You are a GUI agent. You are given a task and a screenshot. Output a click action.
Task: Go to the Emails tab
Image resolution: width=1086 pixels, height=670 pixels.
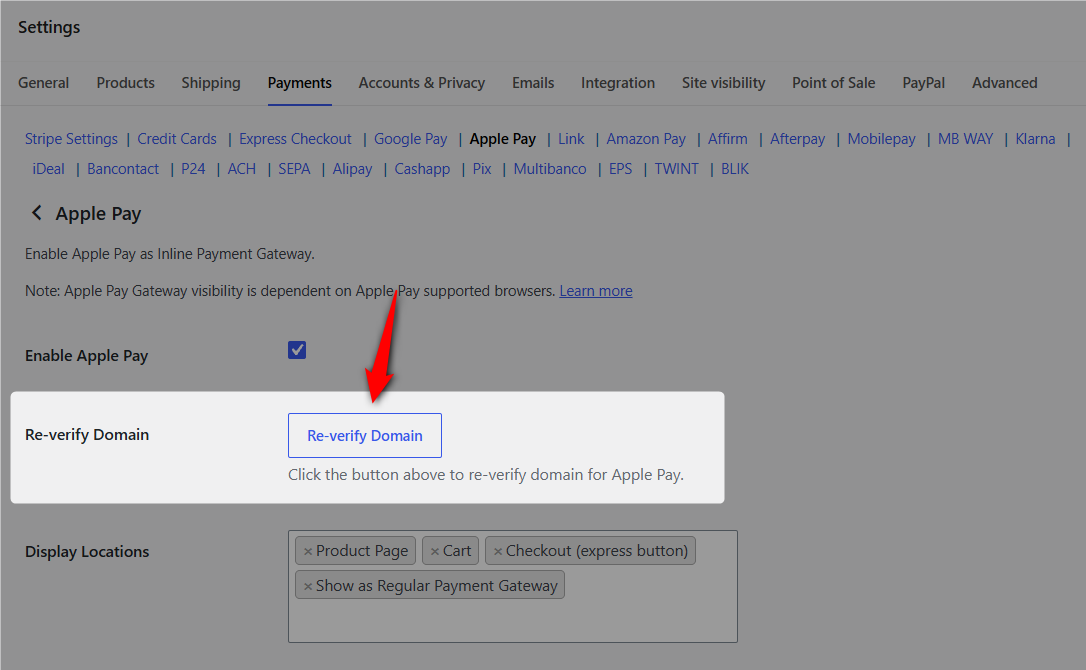tap(533, 82)
